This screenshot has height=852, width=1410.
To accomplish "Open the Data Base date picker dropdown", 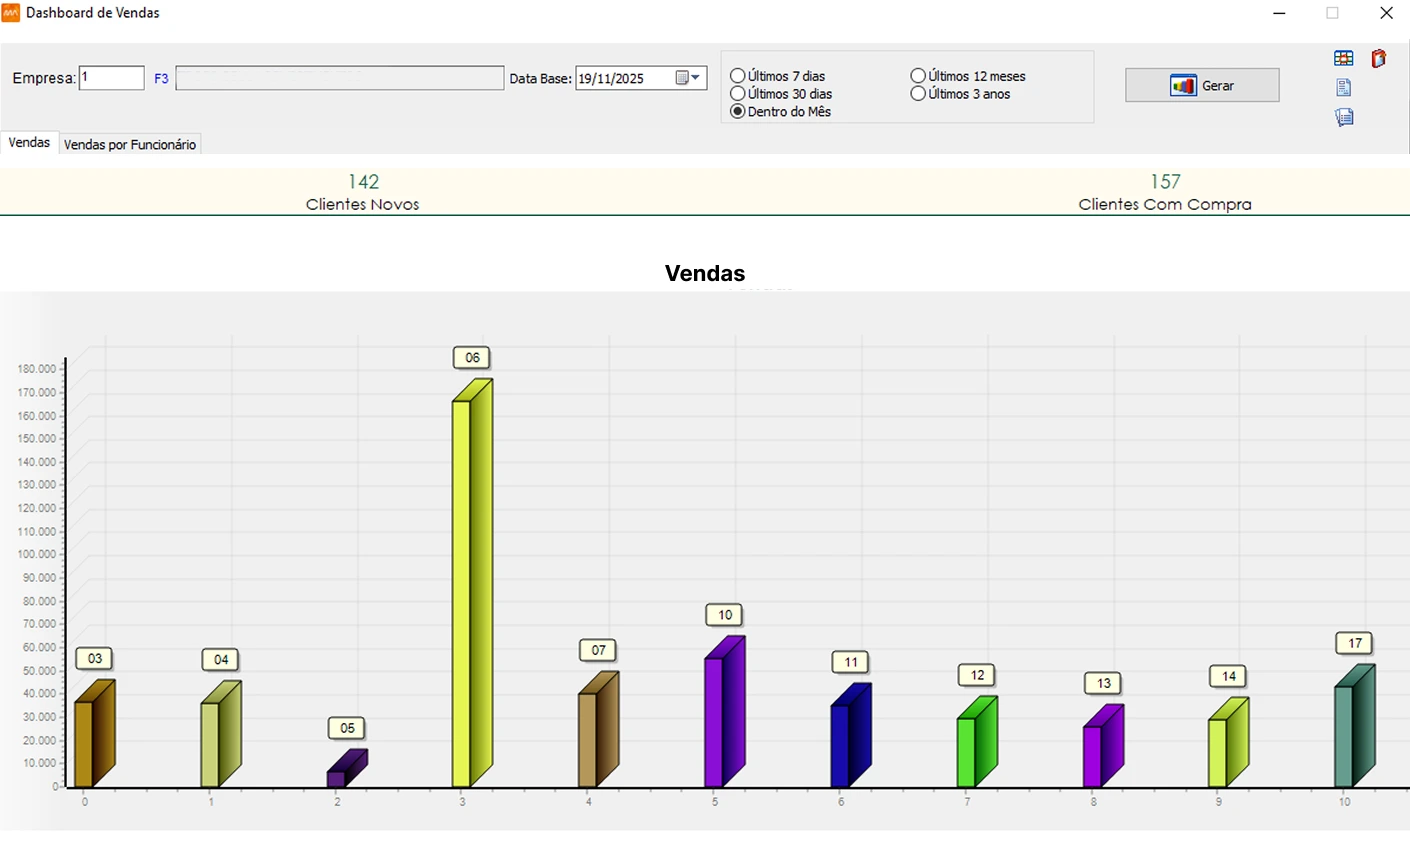I will tap(689, 78).
